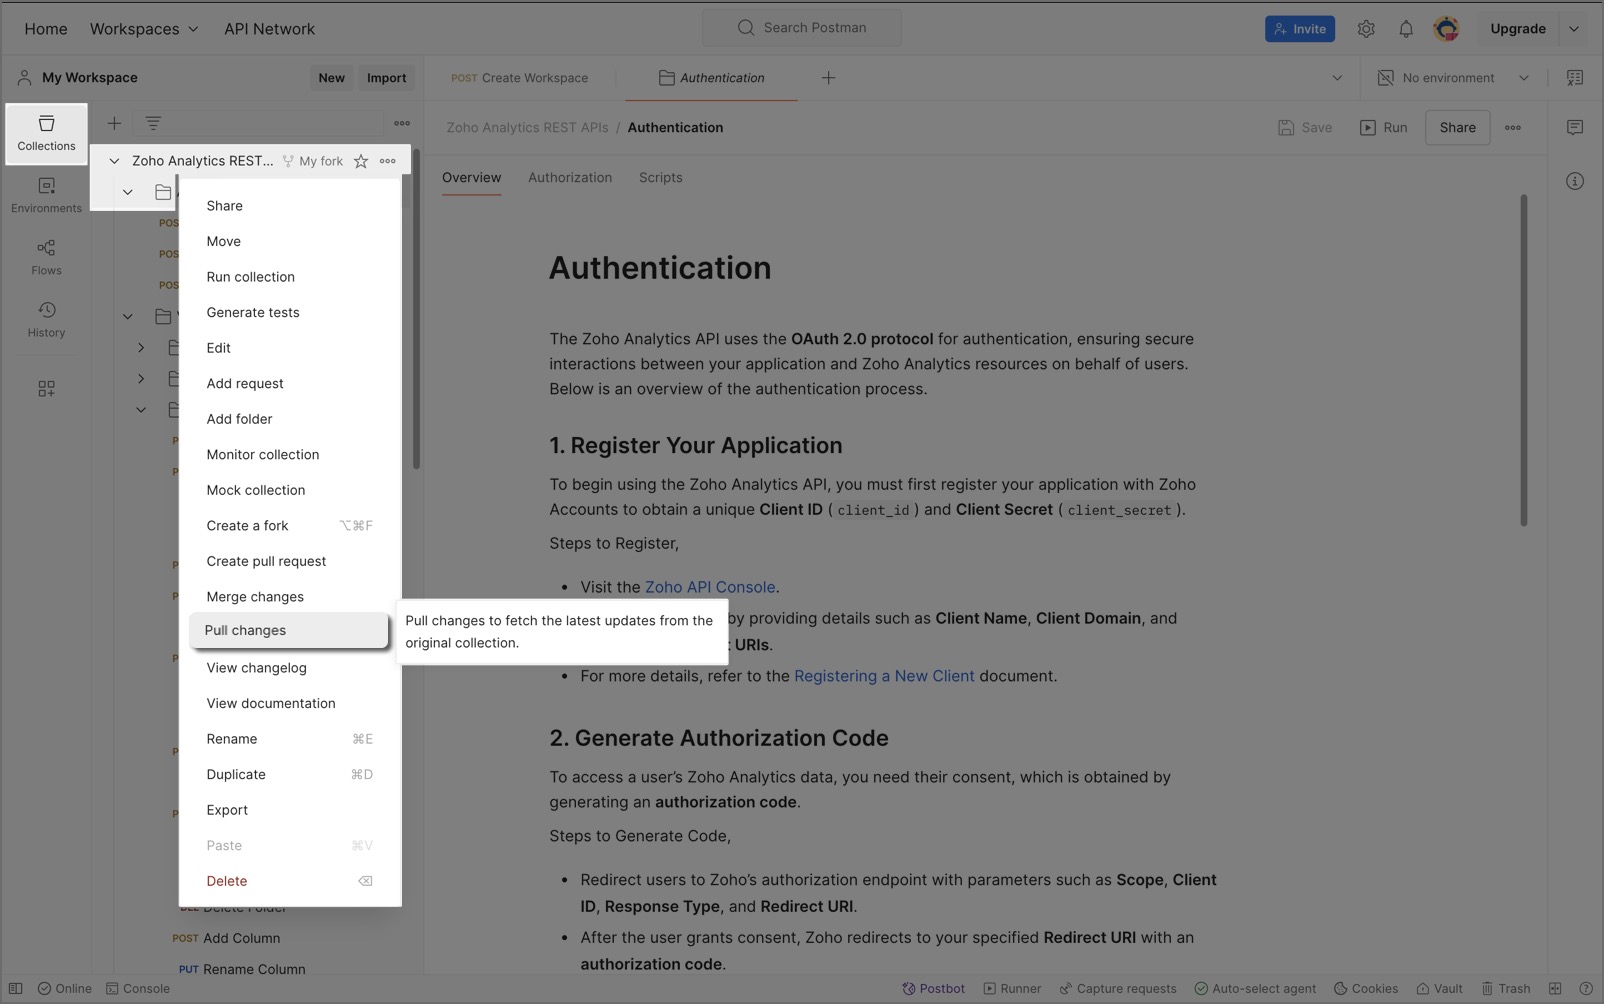The width and height of the screenshot is (1604, 1004).
Task: Click the plus icon to open new tab
Action: point(828,78)
